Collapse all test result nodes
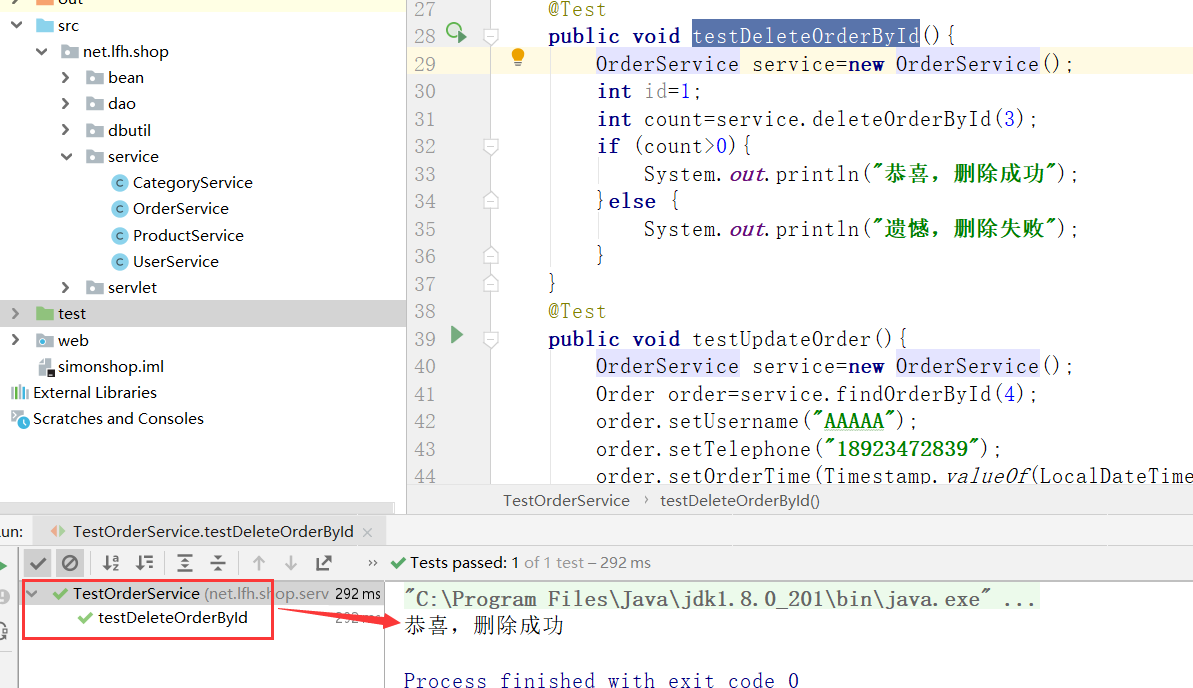 click(x=218, y=563)
